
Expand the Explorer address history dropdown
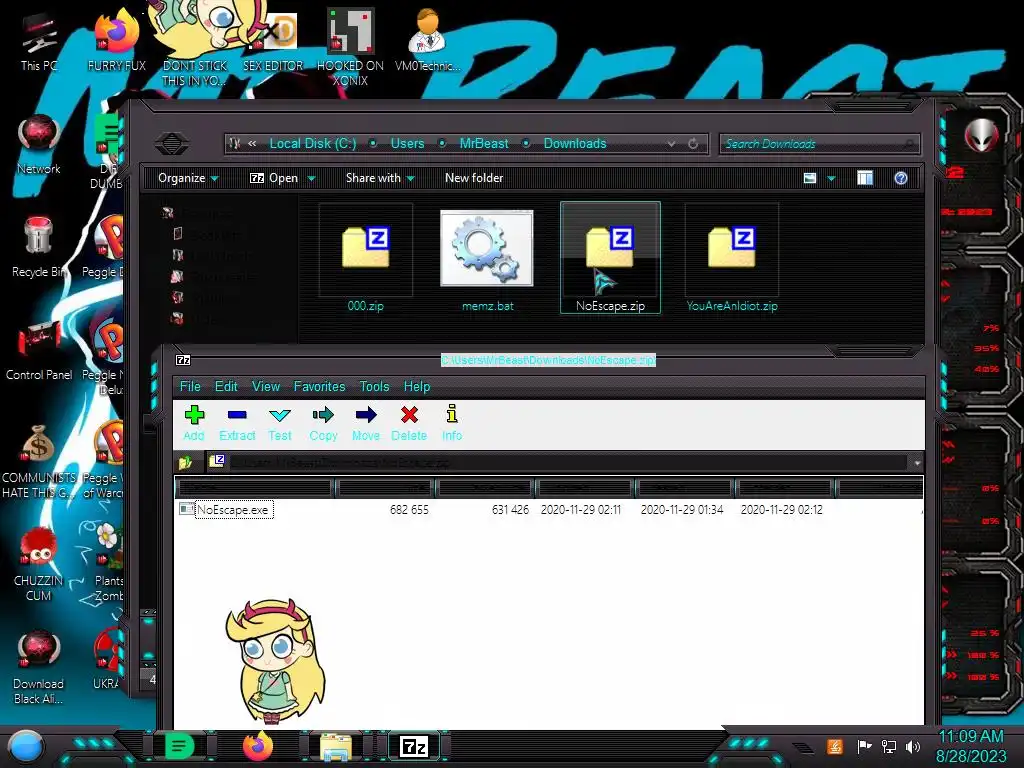click(671, 144)
